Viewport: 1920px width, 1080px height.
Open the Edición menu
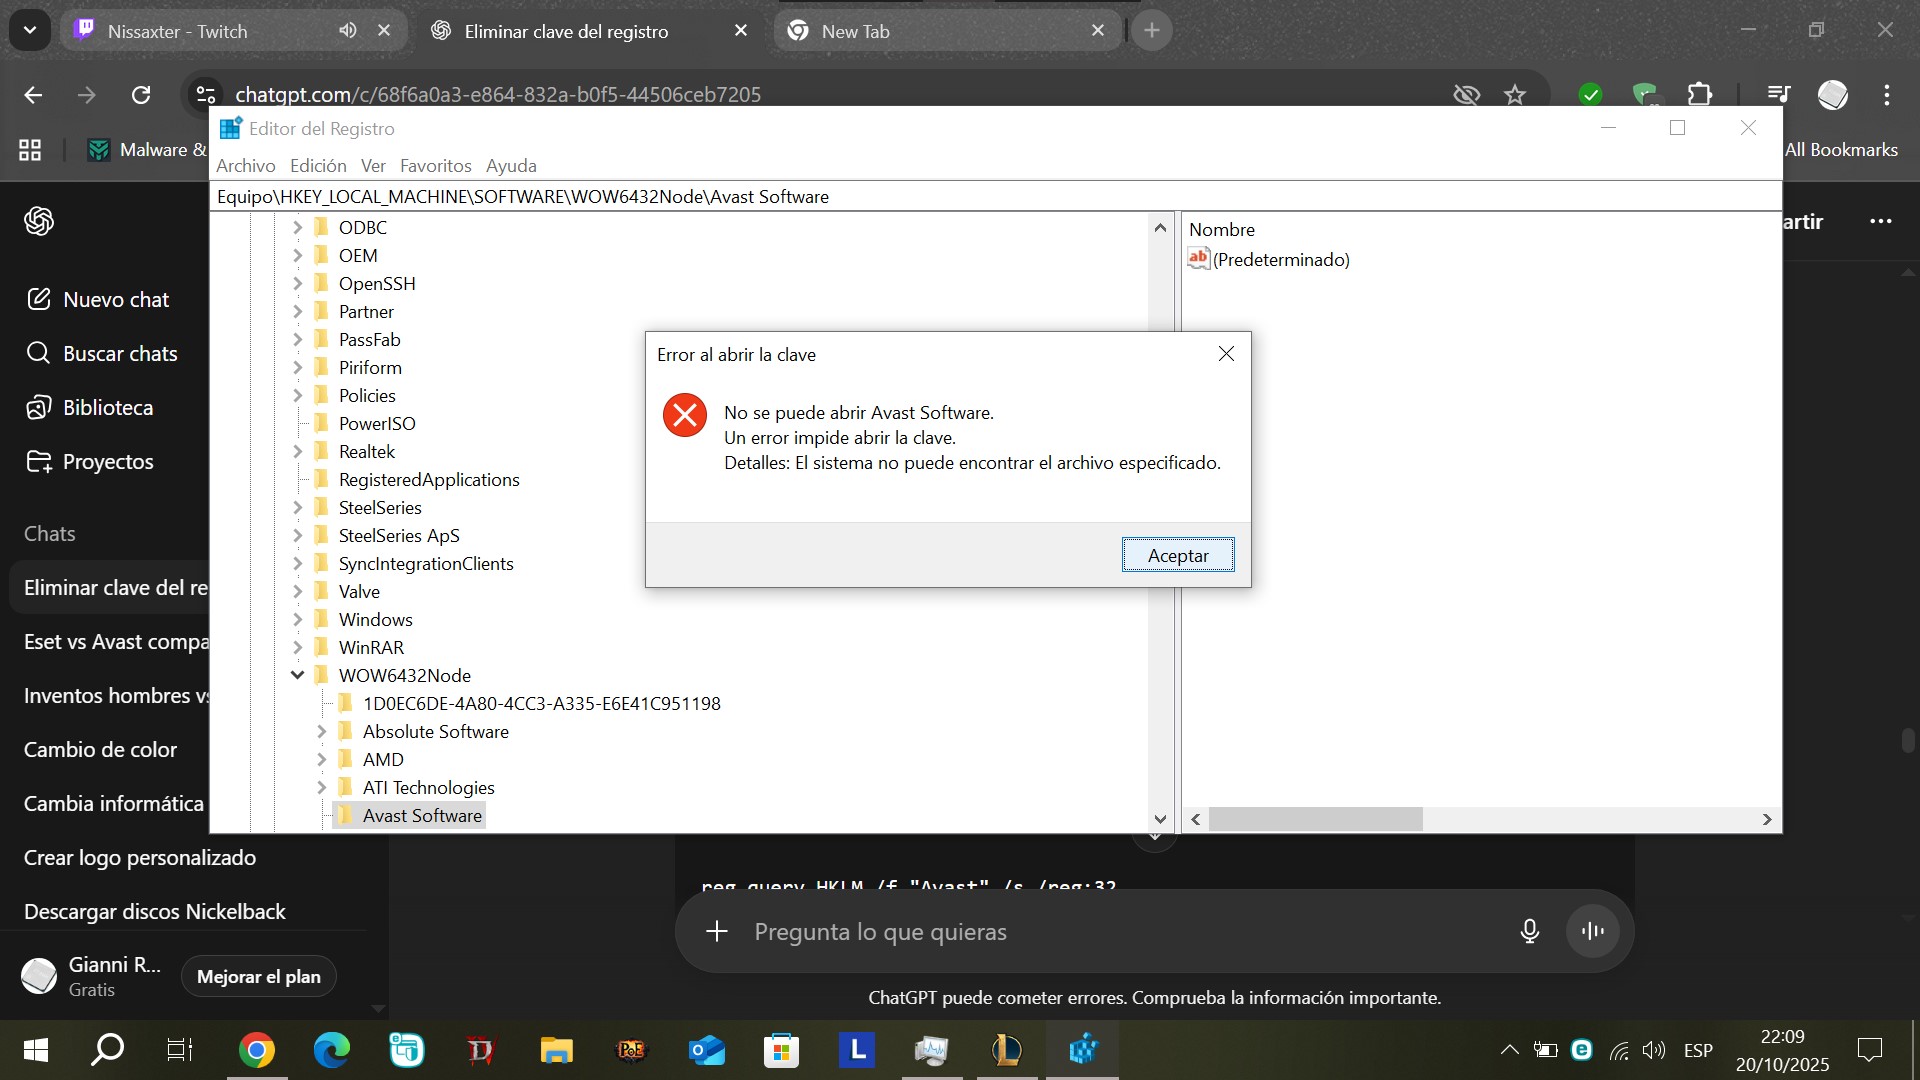coord(318,165)
